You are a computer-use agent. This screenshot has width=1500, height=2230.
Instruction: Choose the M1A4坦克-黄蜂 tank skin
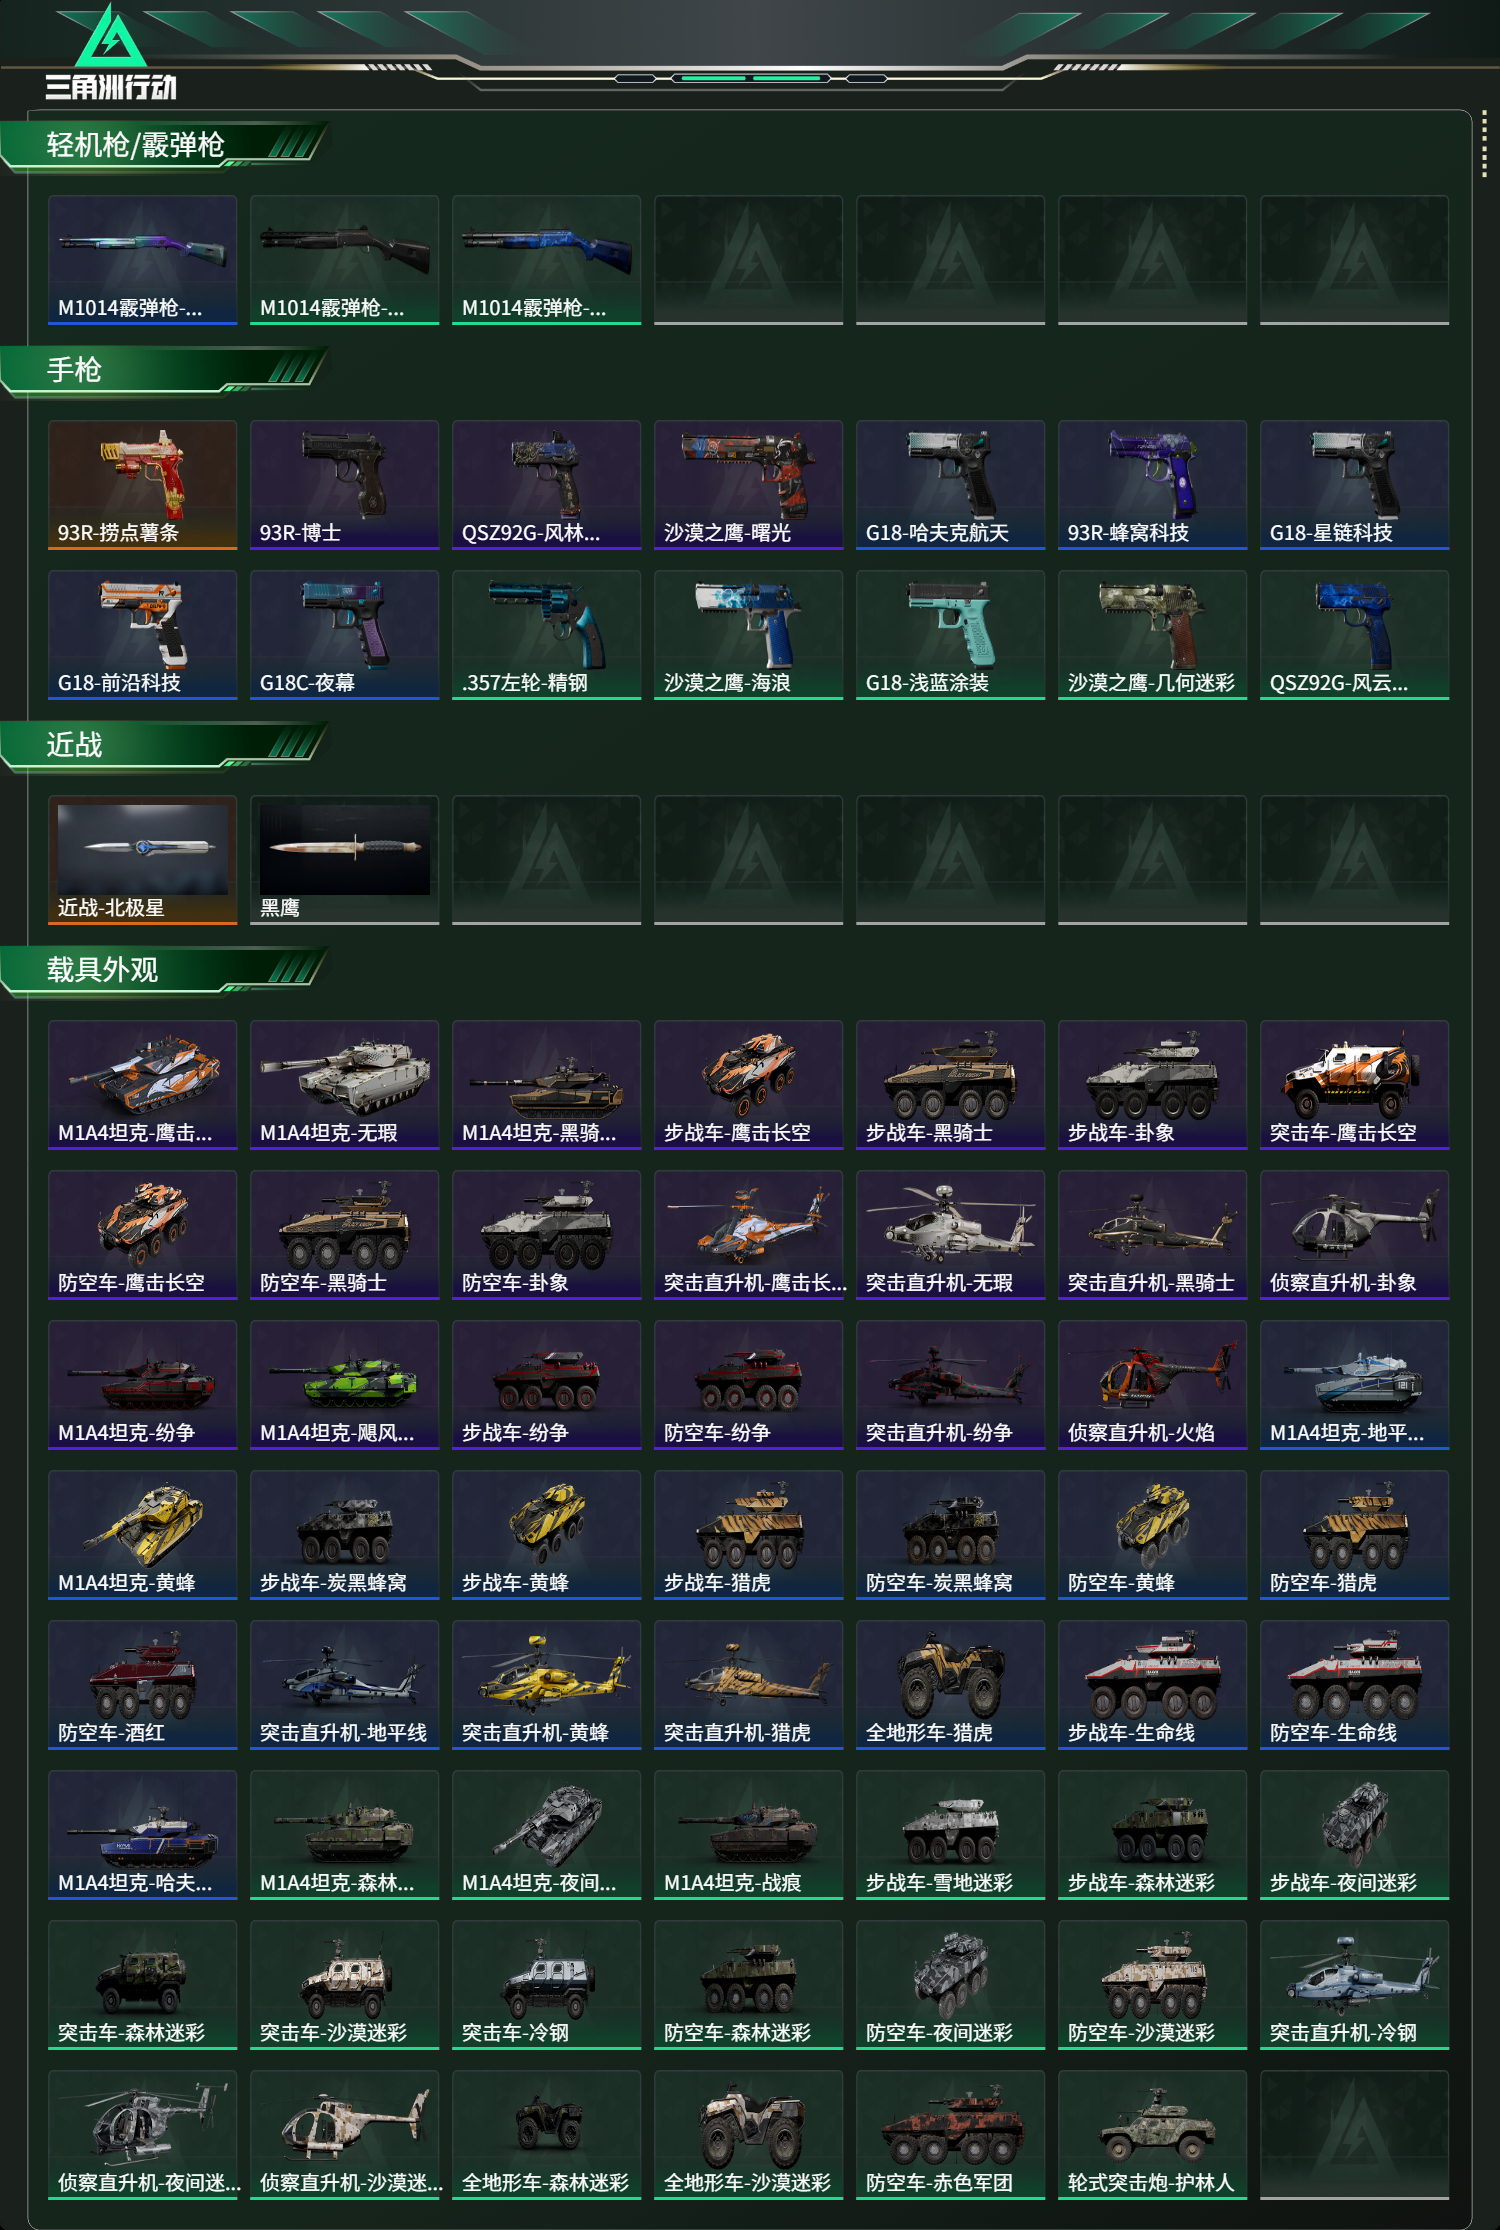click(142, 1535)
